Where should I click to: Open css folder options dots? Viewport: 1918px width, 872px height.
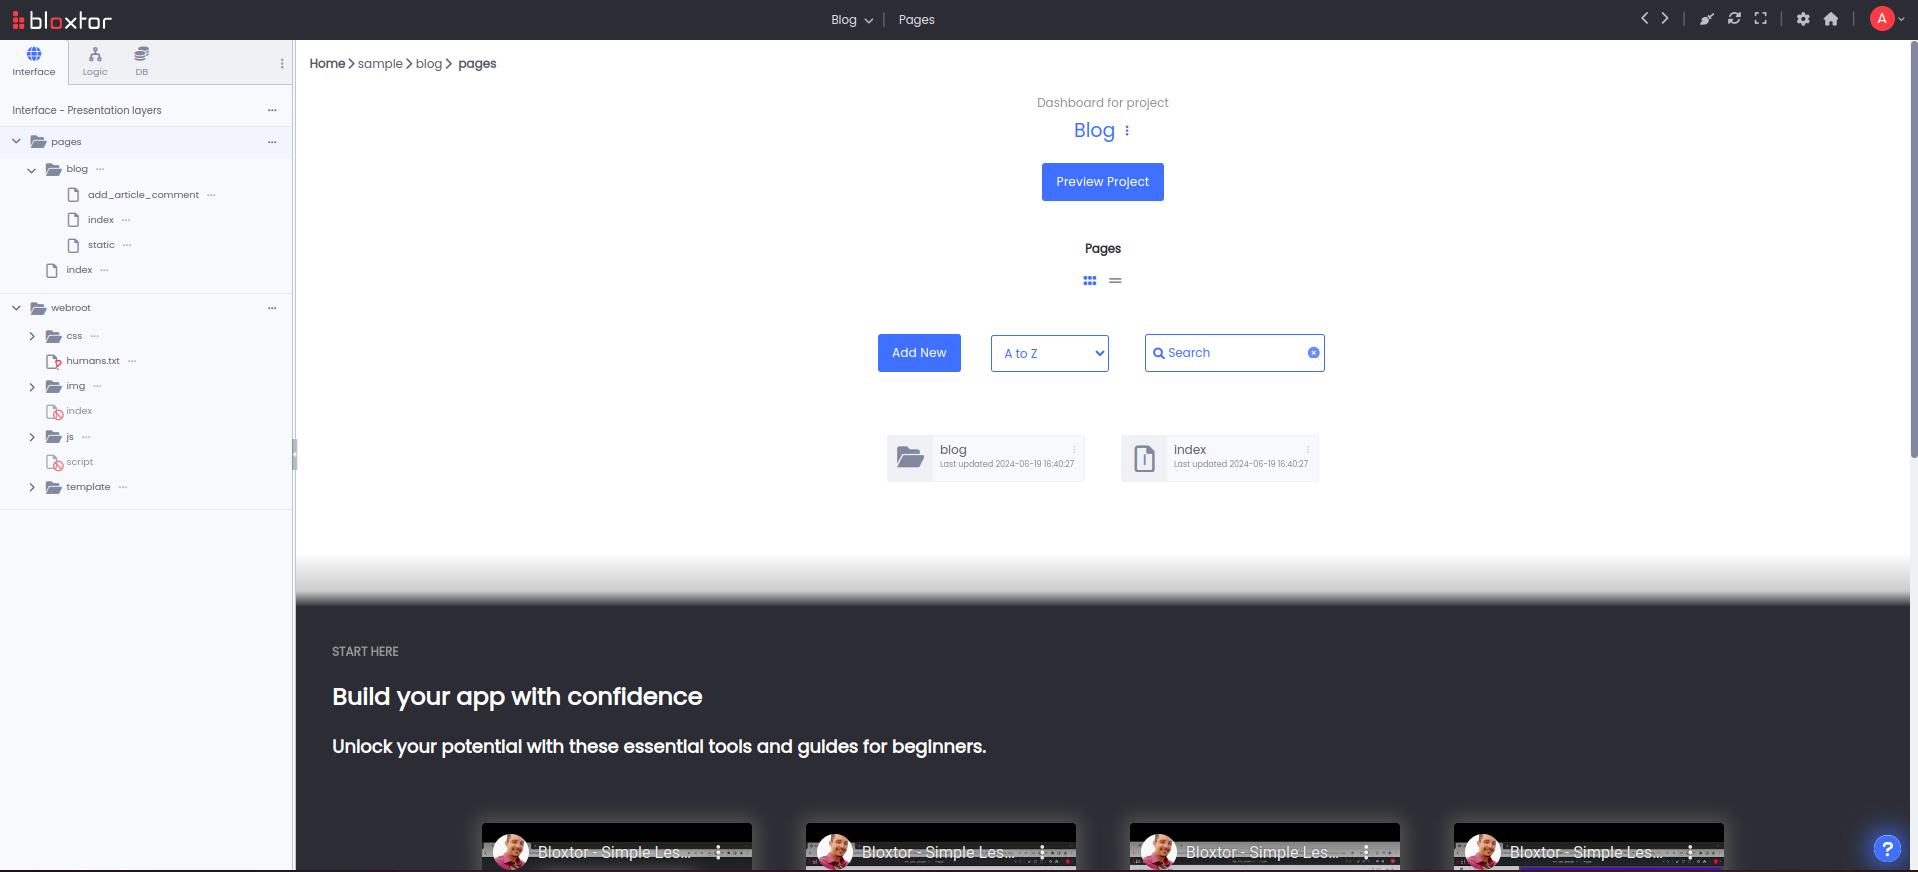pos(95,336)
